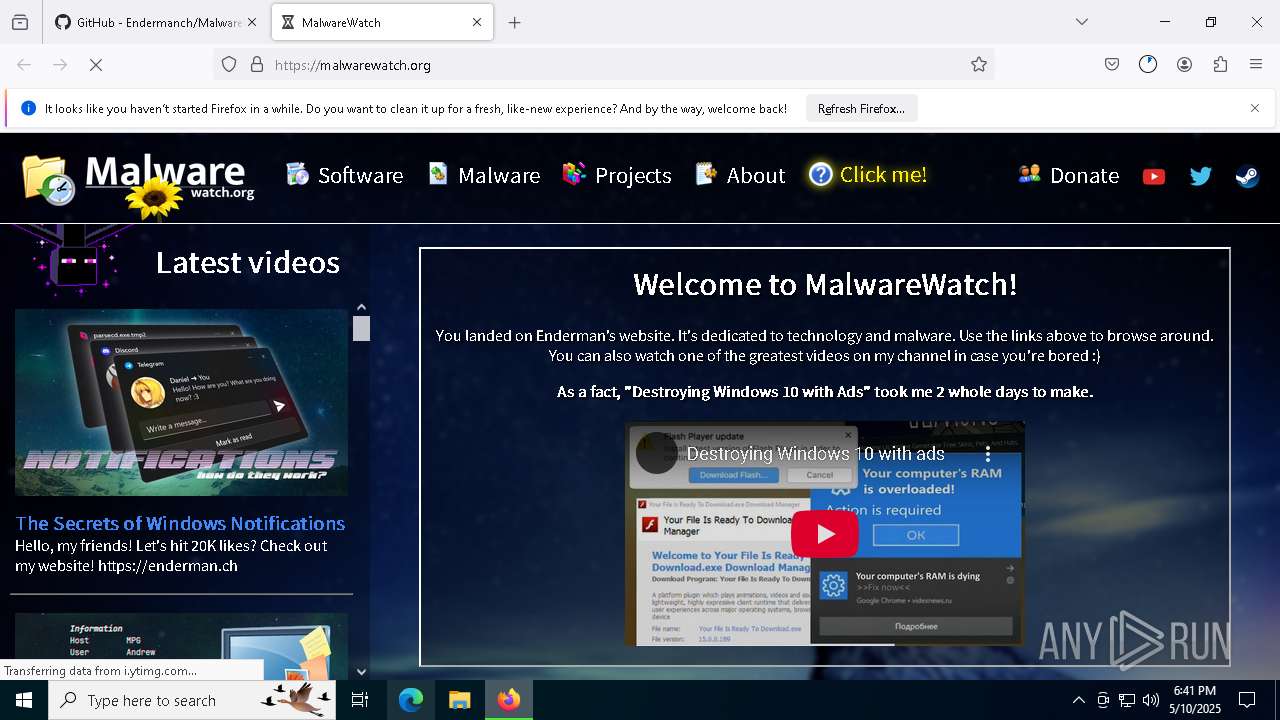Open Firefox application hamburger menu

click(1256, 65)
